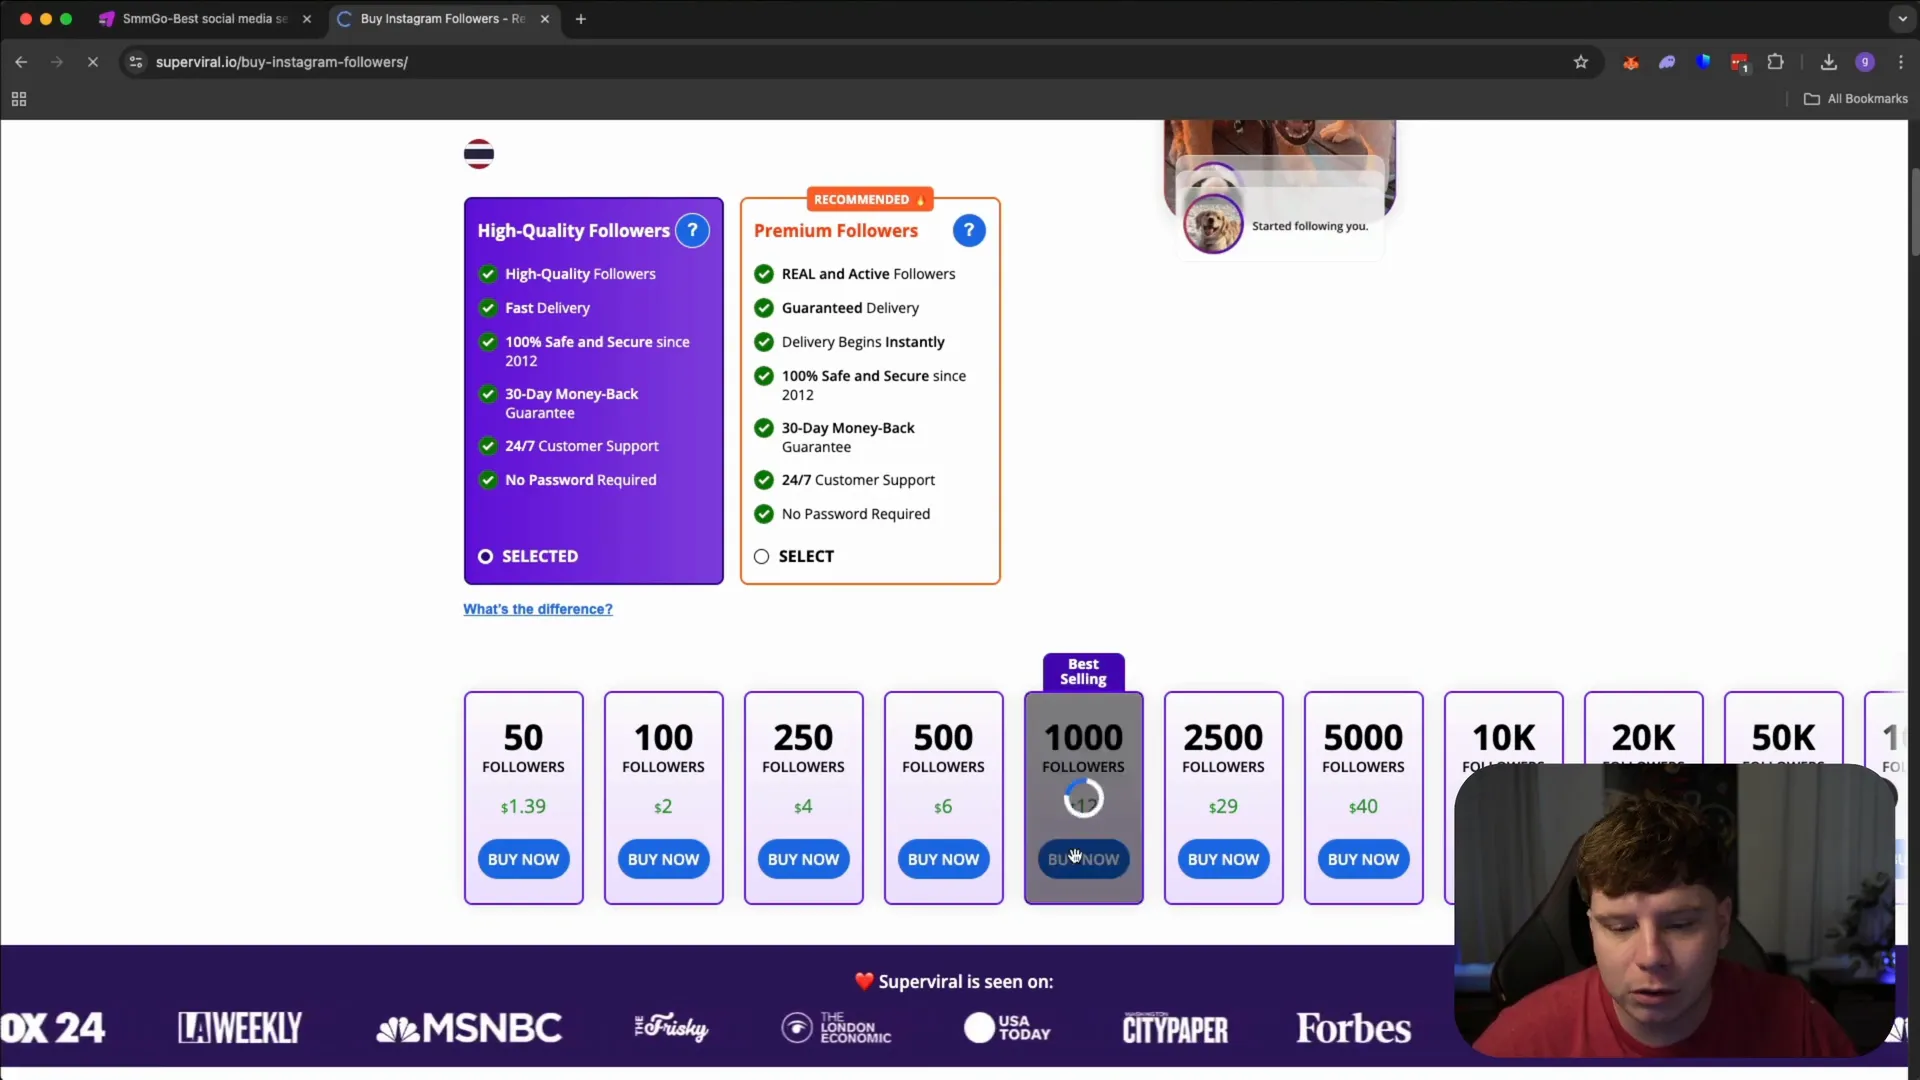Click REAL and Active Followers feature
1920x1080 pixels.
click(x=868, y=274)
